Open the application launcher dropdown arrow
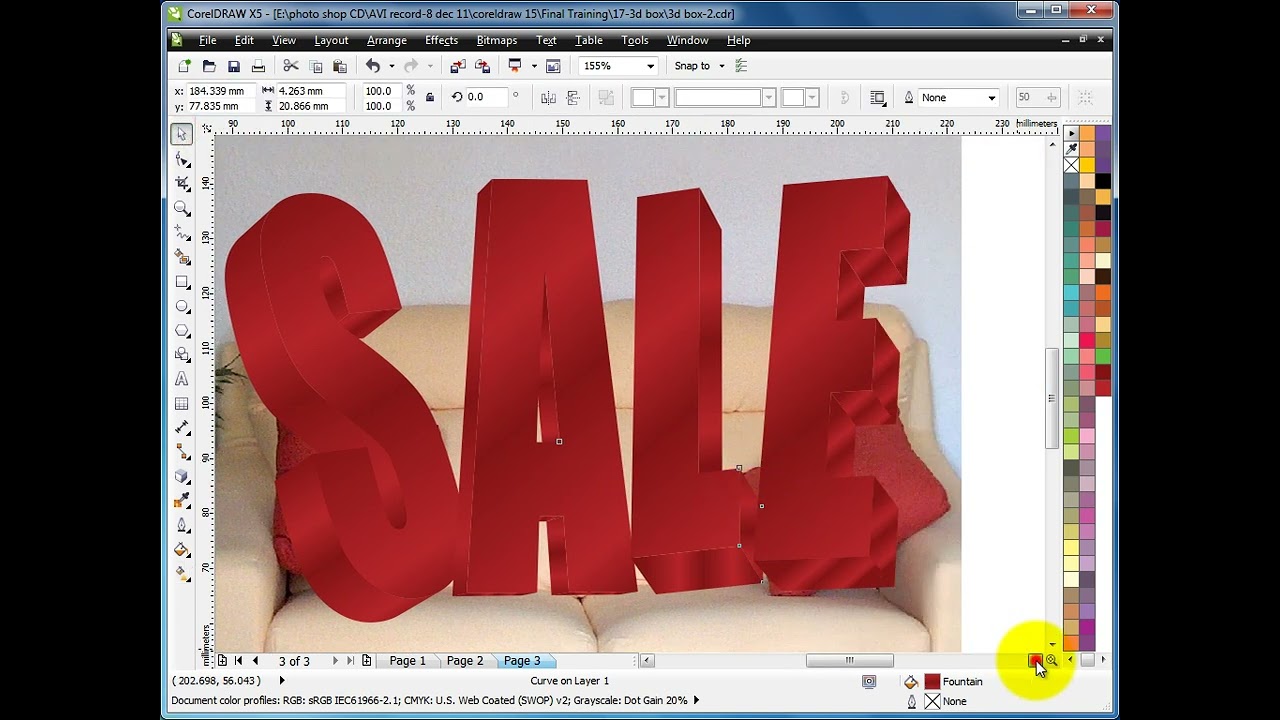The height and width of the screenshot is (720, 1280). tap(534, 66)
